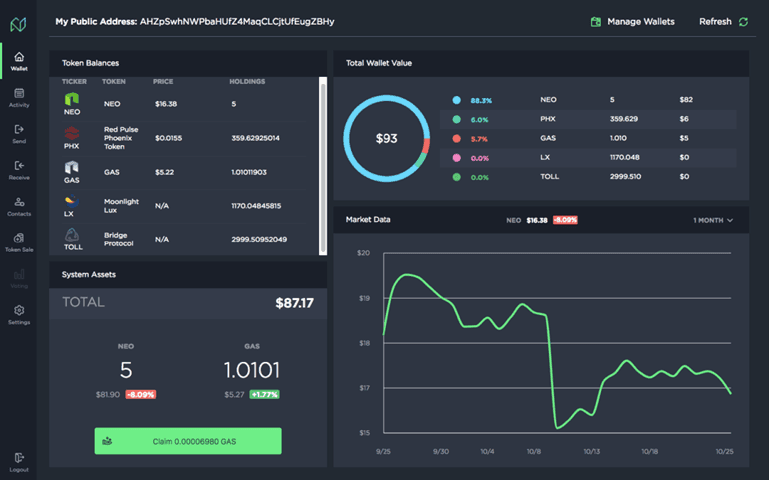Open the 1 MONTH timeframe dropdown
This screenshot has height=480, width=769.
713,220
